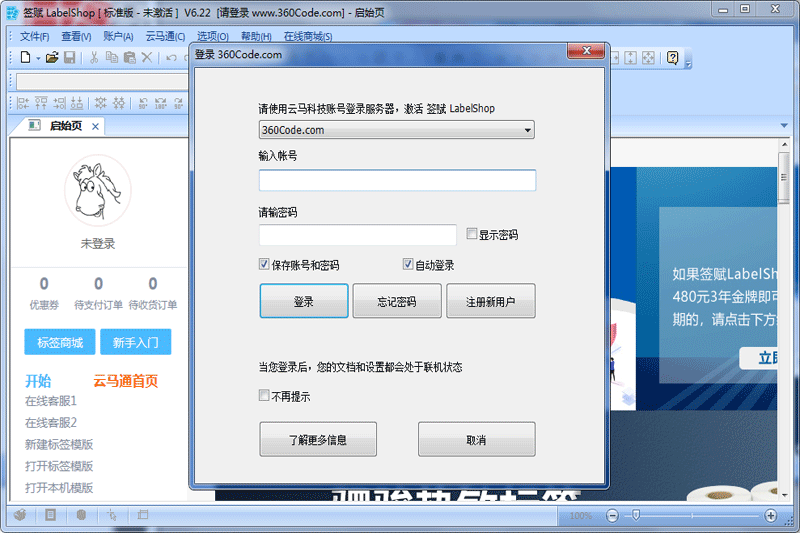This screenshot has width=800, height=533.
Task: Click the 忘记密码 button
Action: tap(397, 301)
